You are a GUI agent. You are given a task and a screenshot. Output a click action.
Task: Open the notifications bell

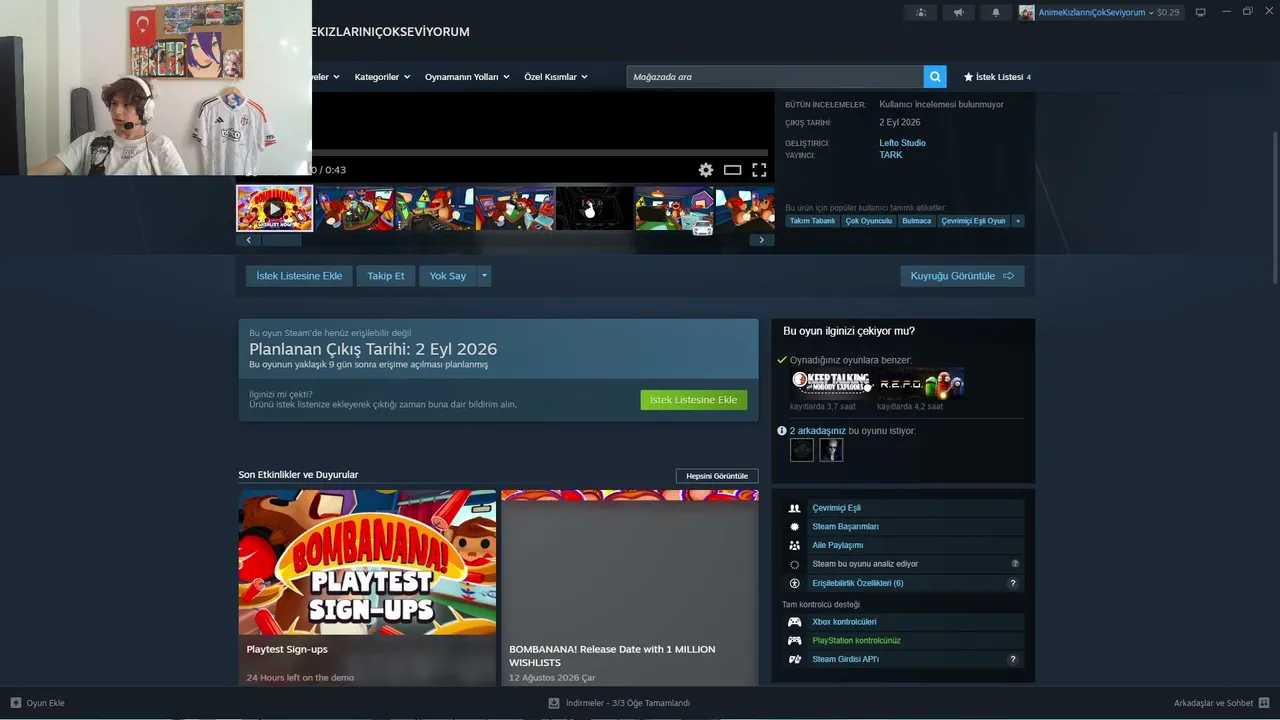point(995,13)
